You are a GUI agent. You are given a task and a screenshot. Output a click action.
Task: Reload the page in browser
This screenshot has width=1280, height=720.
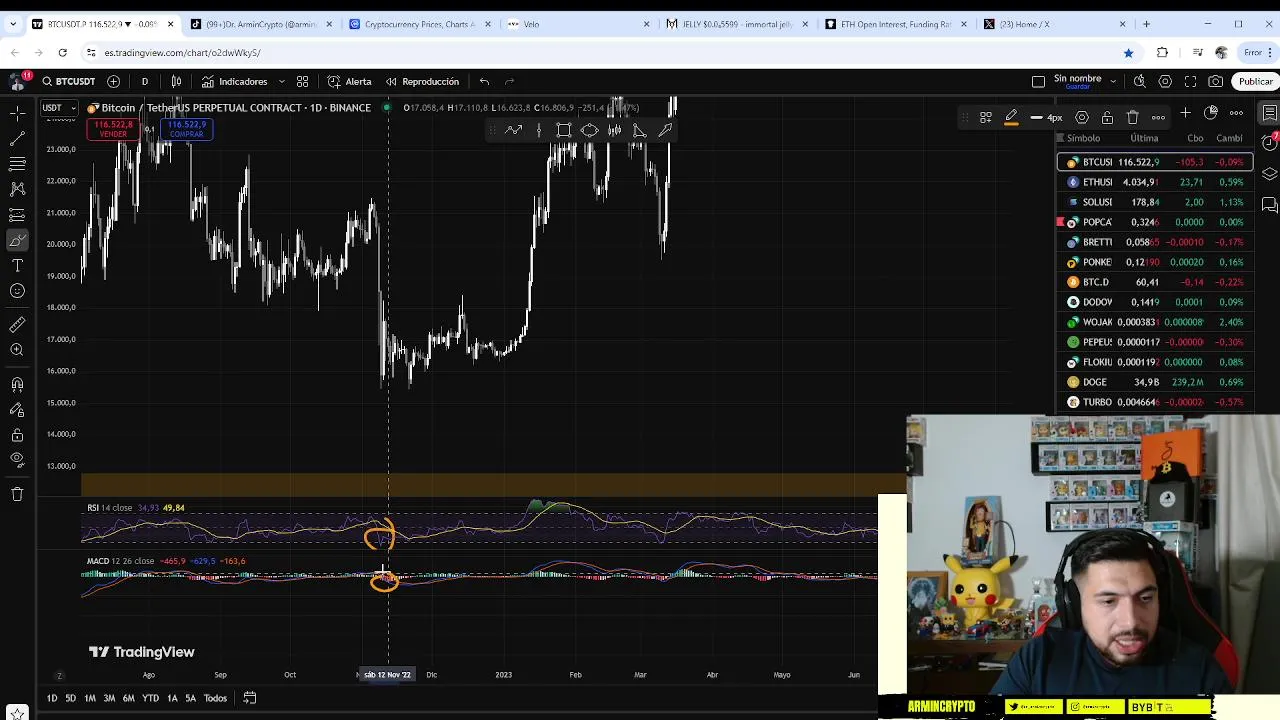[x=62, y=52]
